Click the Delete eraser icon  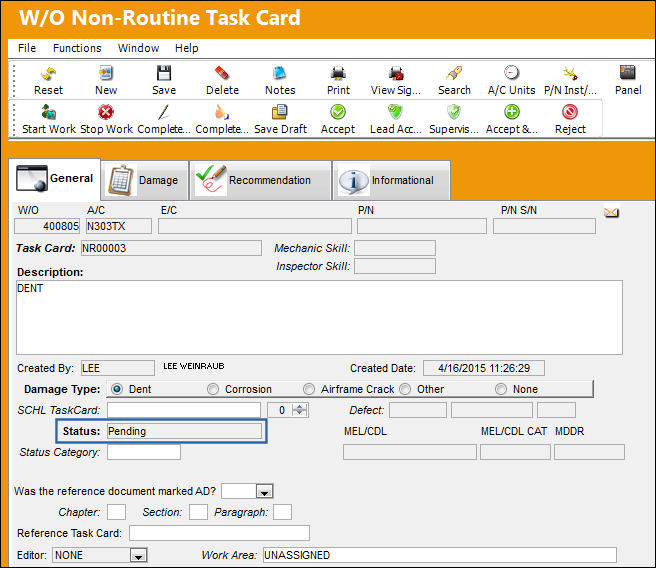click(222, 73)
